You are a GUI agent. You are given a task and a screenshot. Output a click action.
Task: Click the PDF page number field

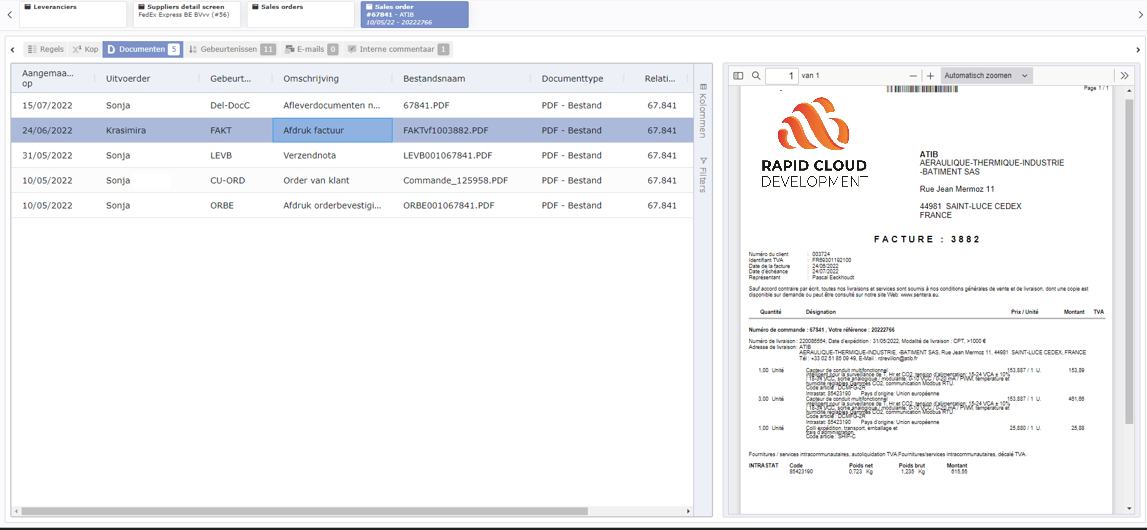click(x=781, y=76)
